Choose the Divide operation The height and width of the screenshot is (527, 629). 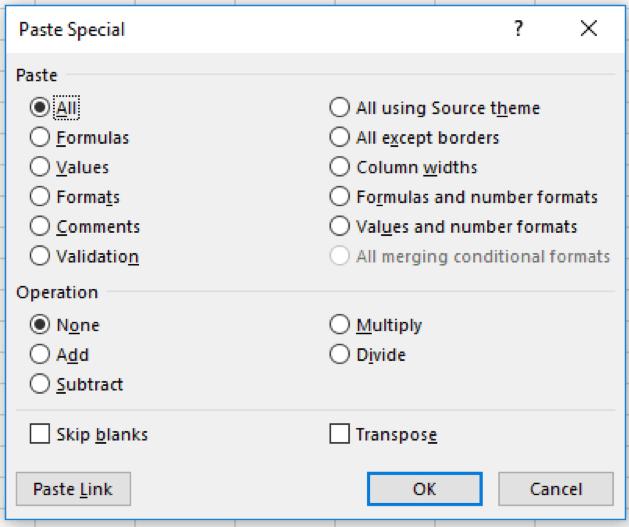pyautogui.click(x=340, y=354)
